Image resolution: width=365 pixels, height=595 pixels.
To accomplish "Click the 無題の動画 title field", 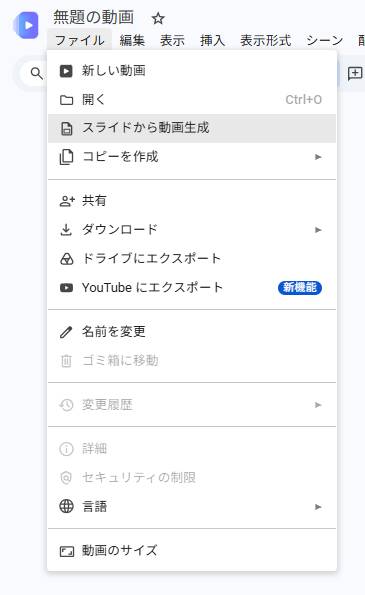I will (x=93, y=17).
